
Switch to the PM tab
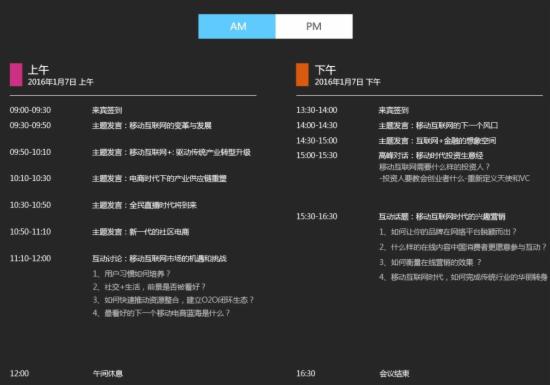pyautogui.click(x=314, y=26)
